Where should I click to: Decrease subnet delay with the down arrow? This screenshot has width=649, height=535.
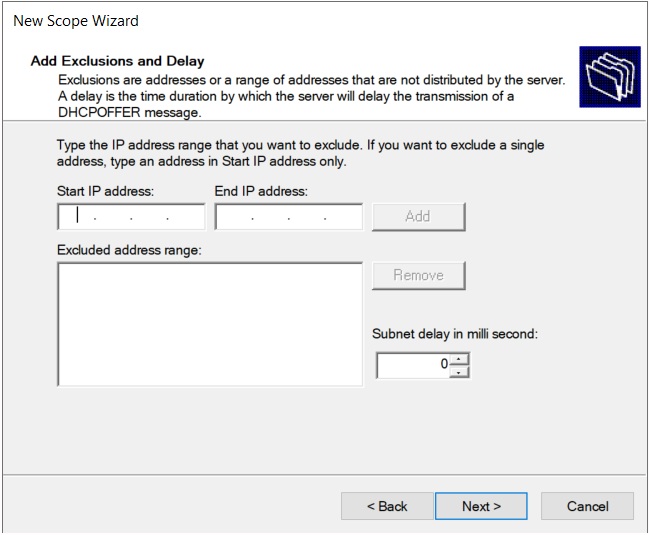pyautogui.click(x=459, y=372)
